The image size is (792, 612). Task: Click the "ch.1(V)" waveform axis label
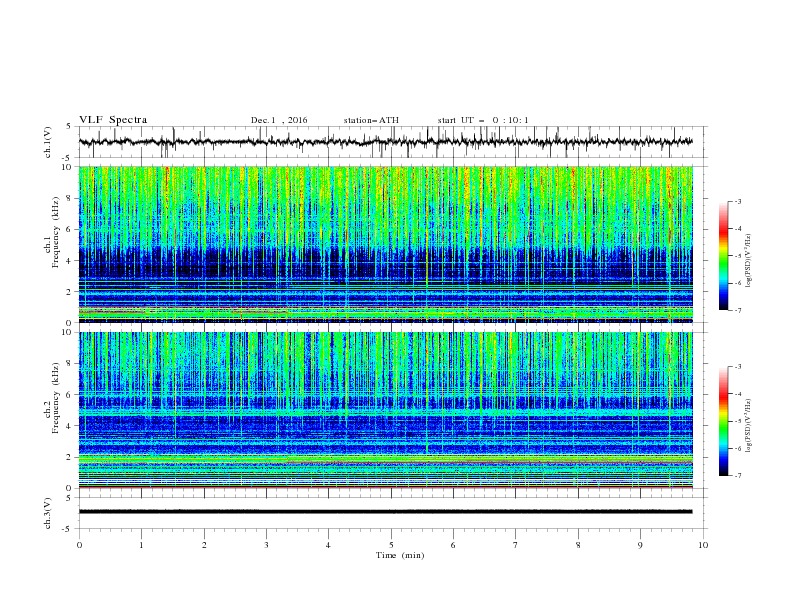pyautogui.click(x=48, y=142)
